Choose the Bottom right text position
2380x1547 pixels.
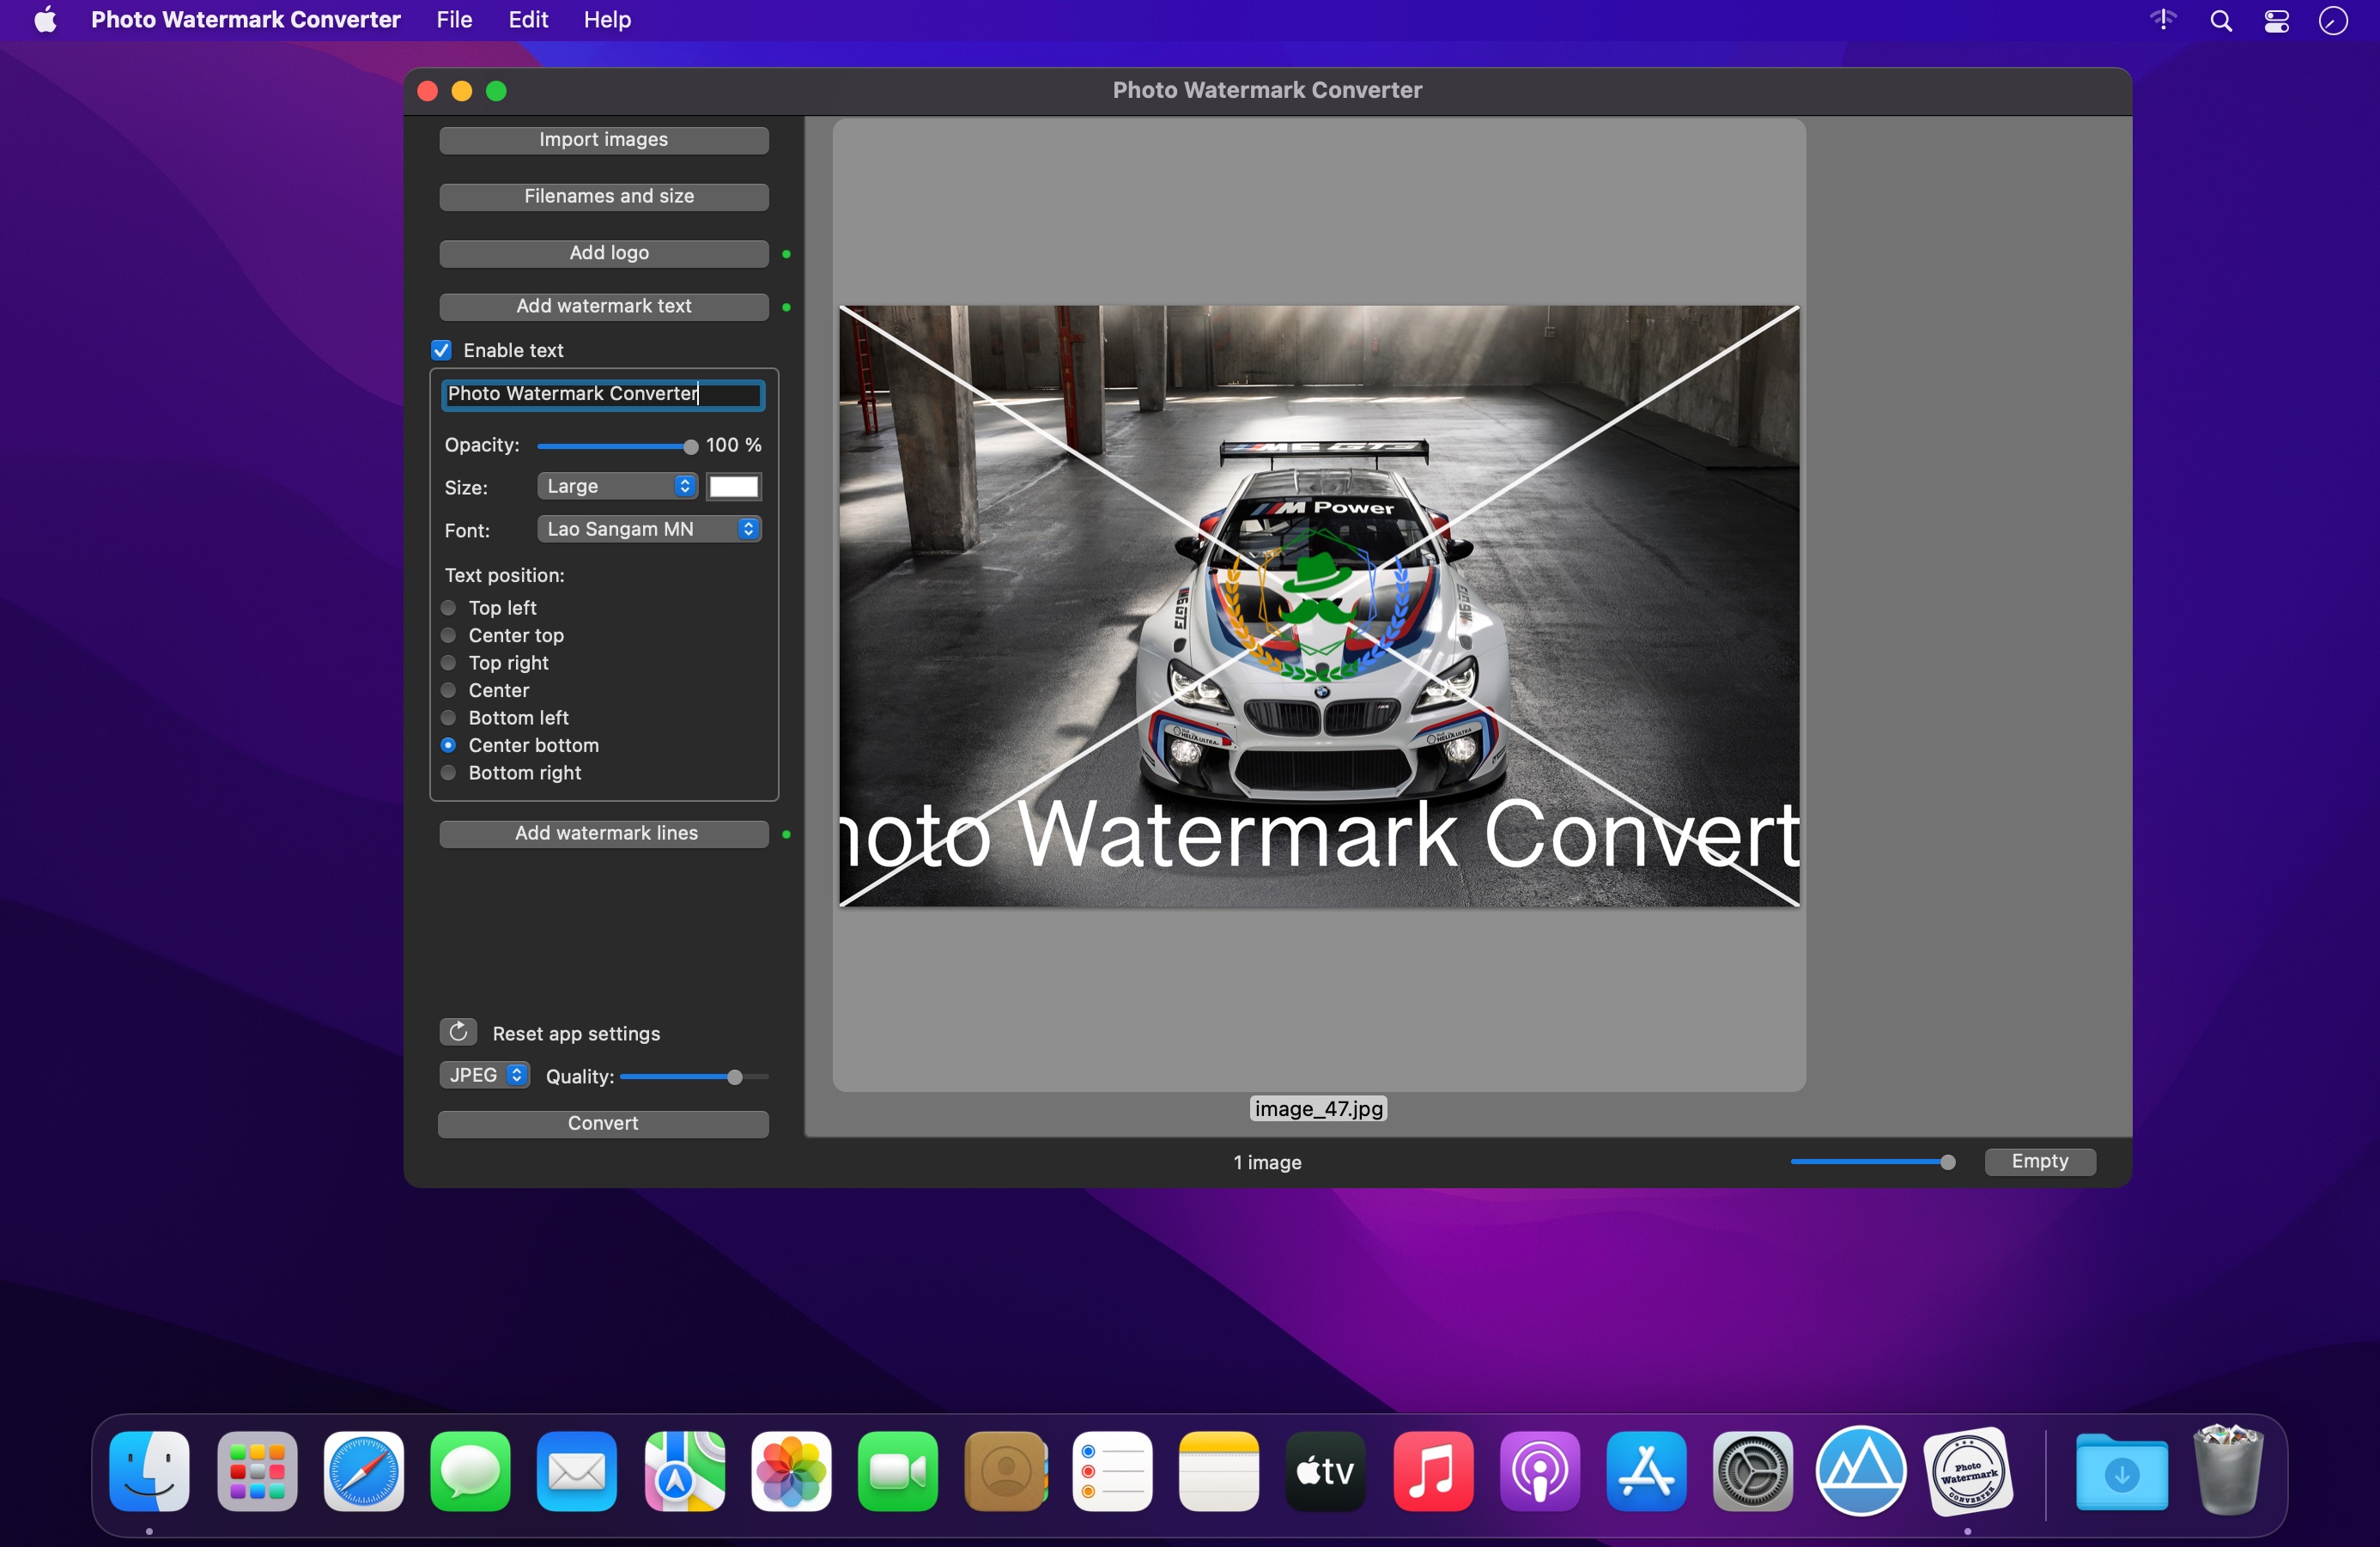click(449, 773)
